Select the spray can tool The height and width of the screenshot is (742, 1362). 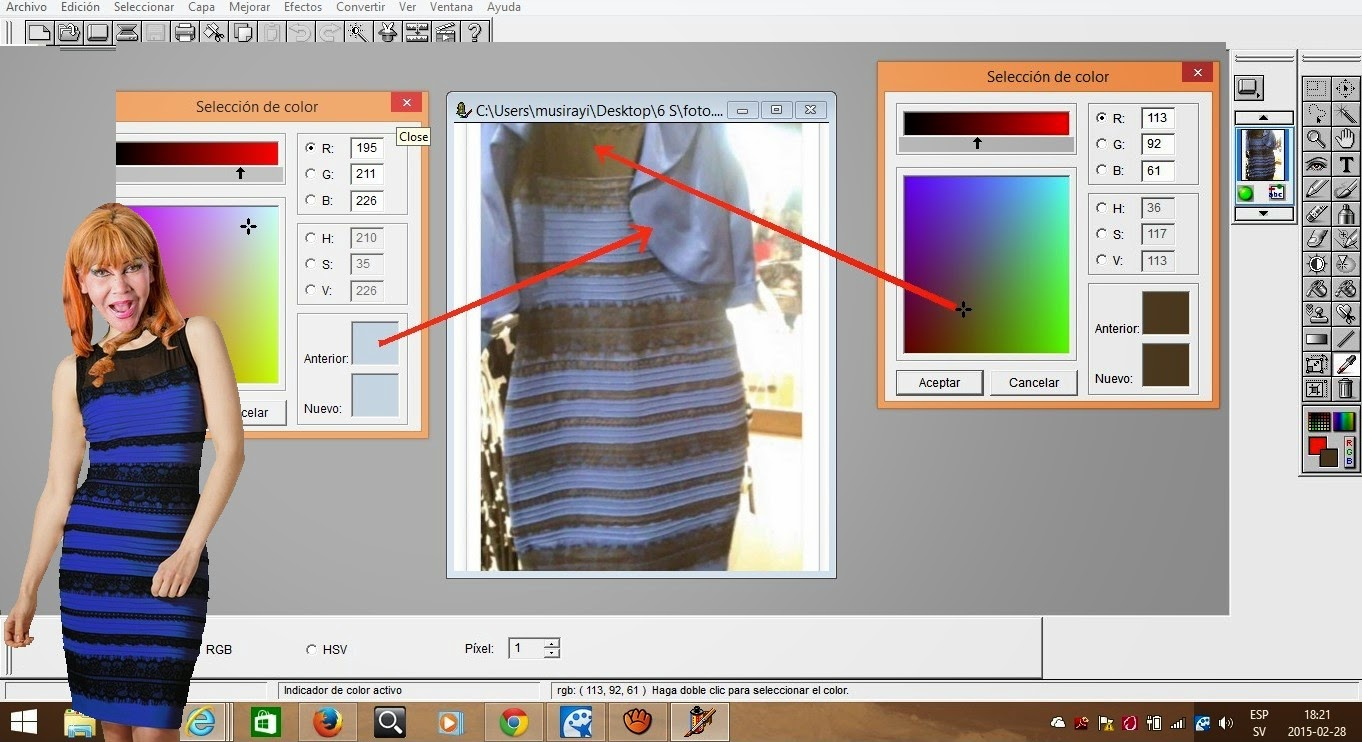[x=1346, y=214]
